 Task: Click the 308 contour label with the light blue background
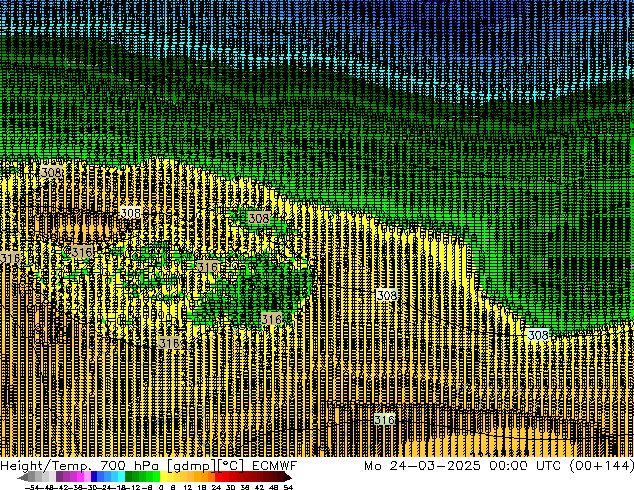tap(538, 335)
